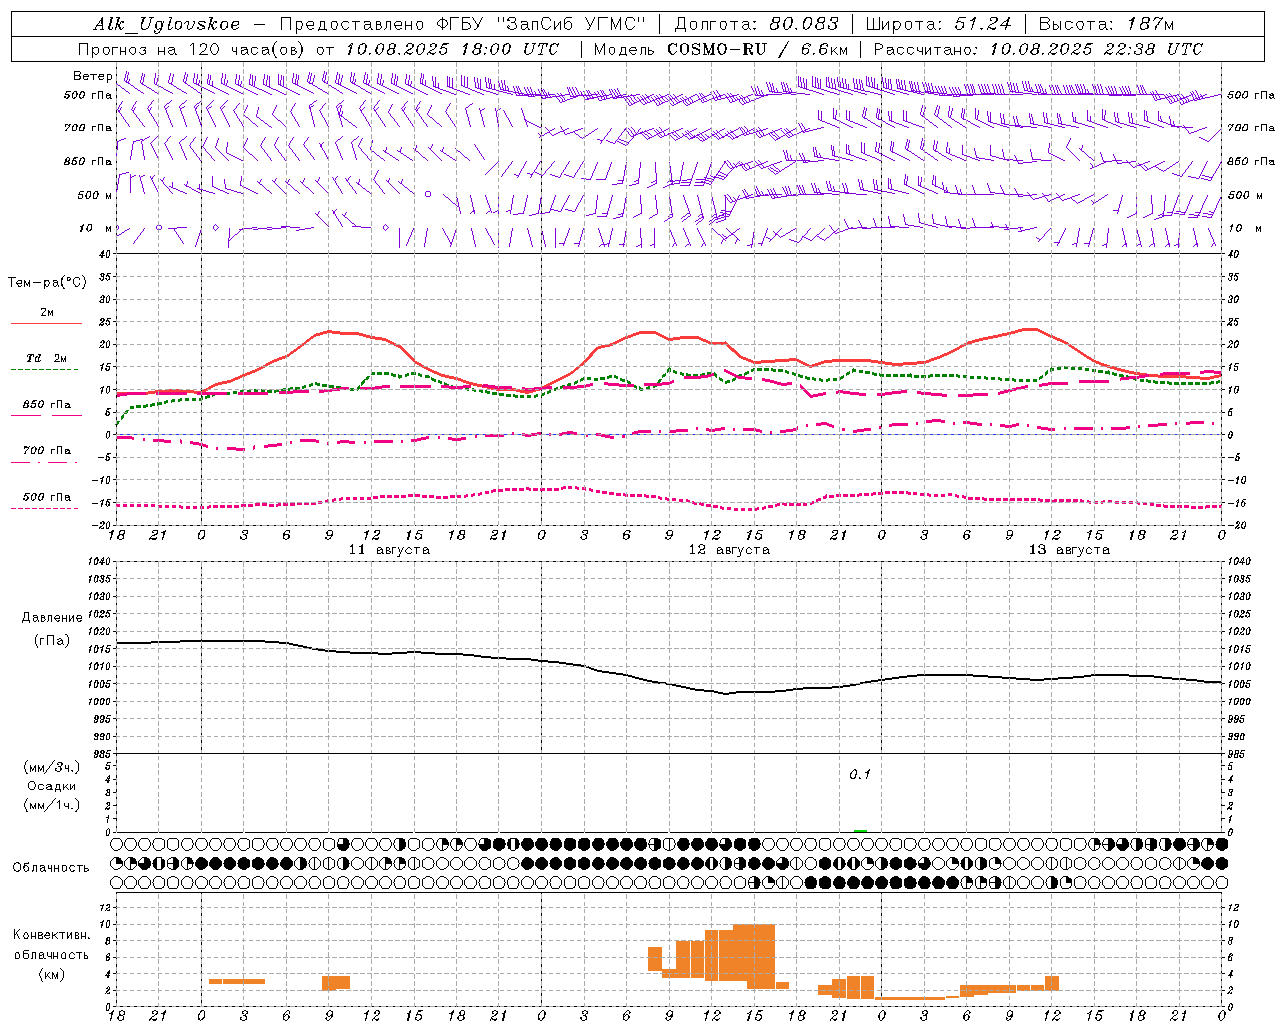The image size is (1280, 1024).
Task: Click forecast start time 18:00 UTC
Action: click(510, 49)
